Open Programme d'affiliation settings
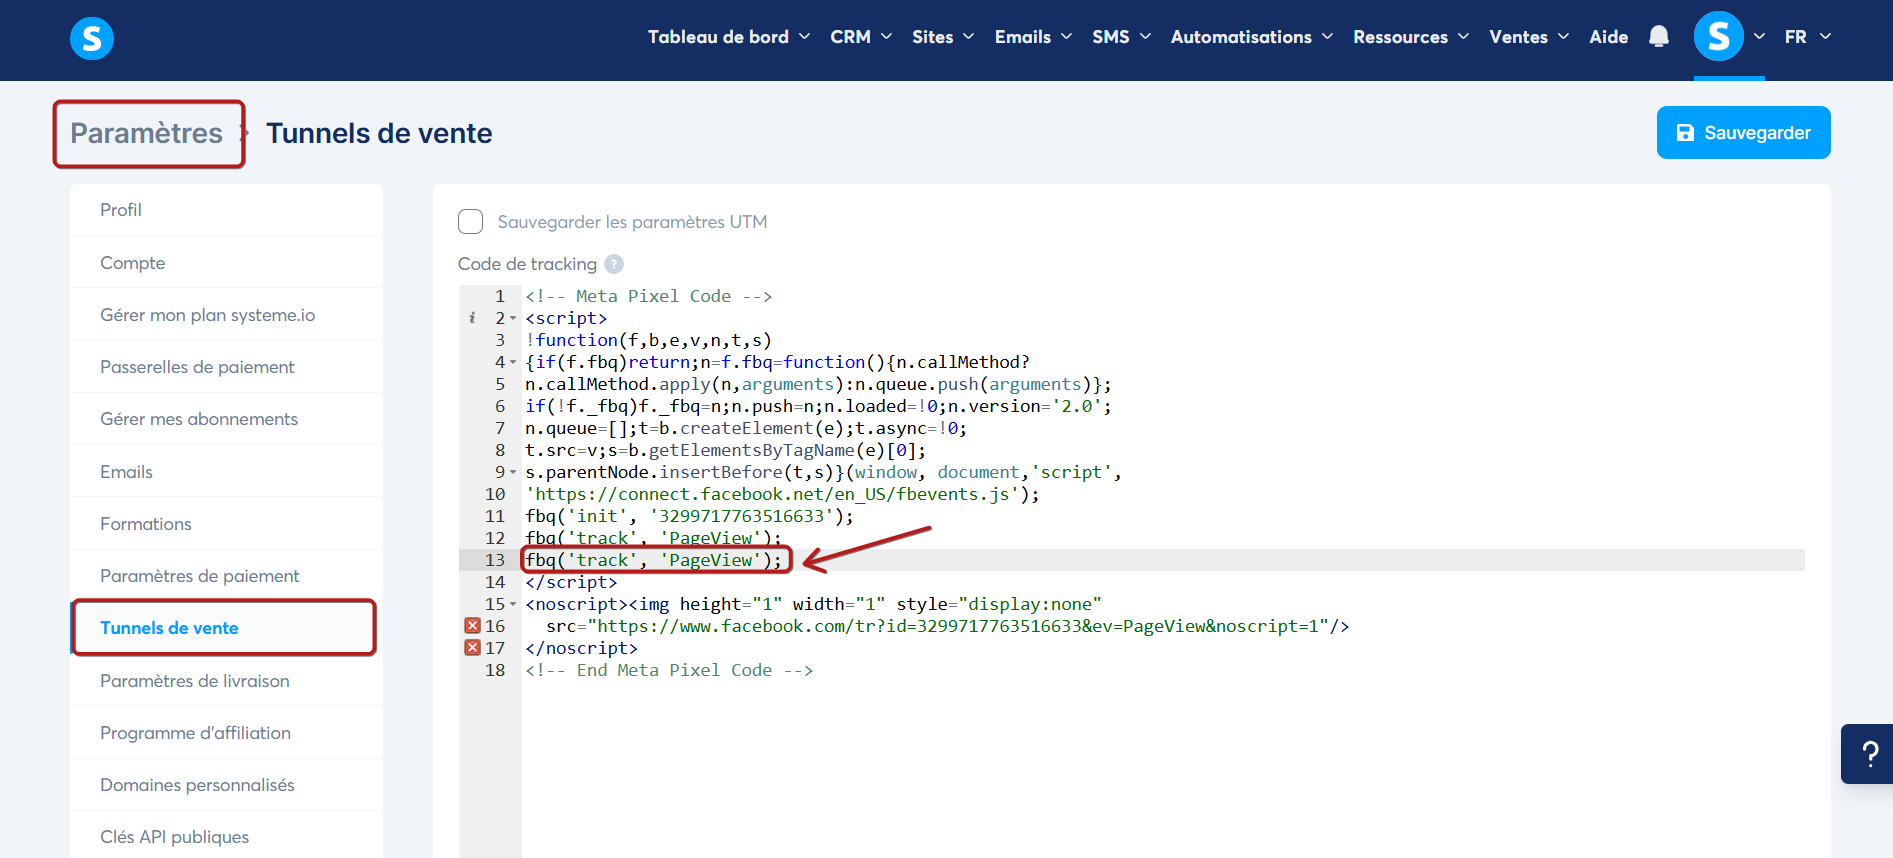The width and height of the screenshot is (1893, 858). (x=226, y=733)
